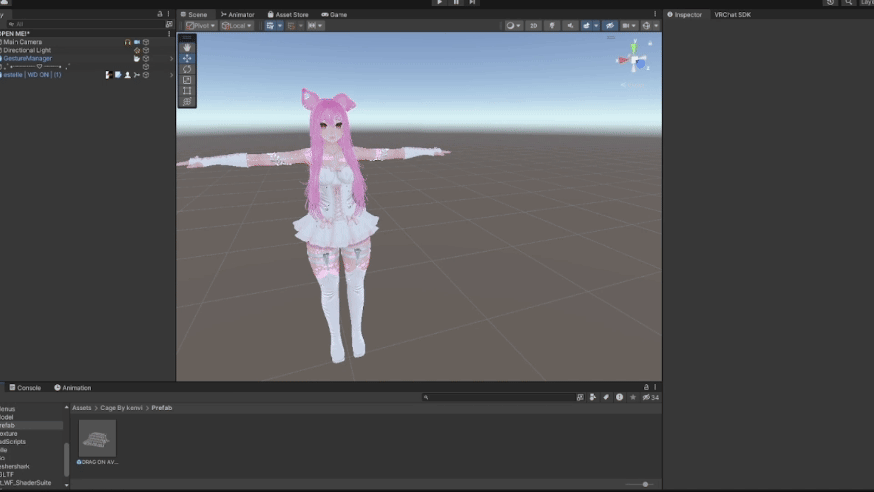This screenshot has height=492, width=874.
Task: Search by label in Project panel
Action: 606,397
